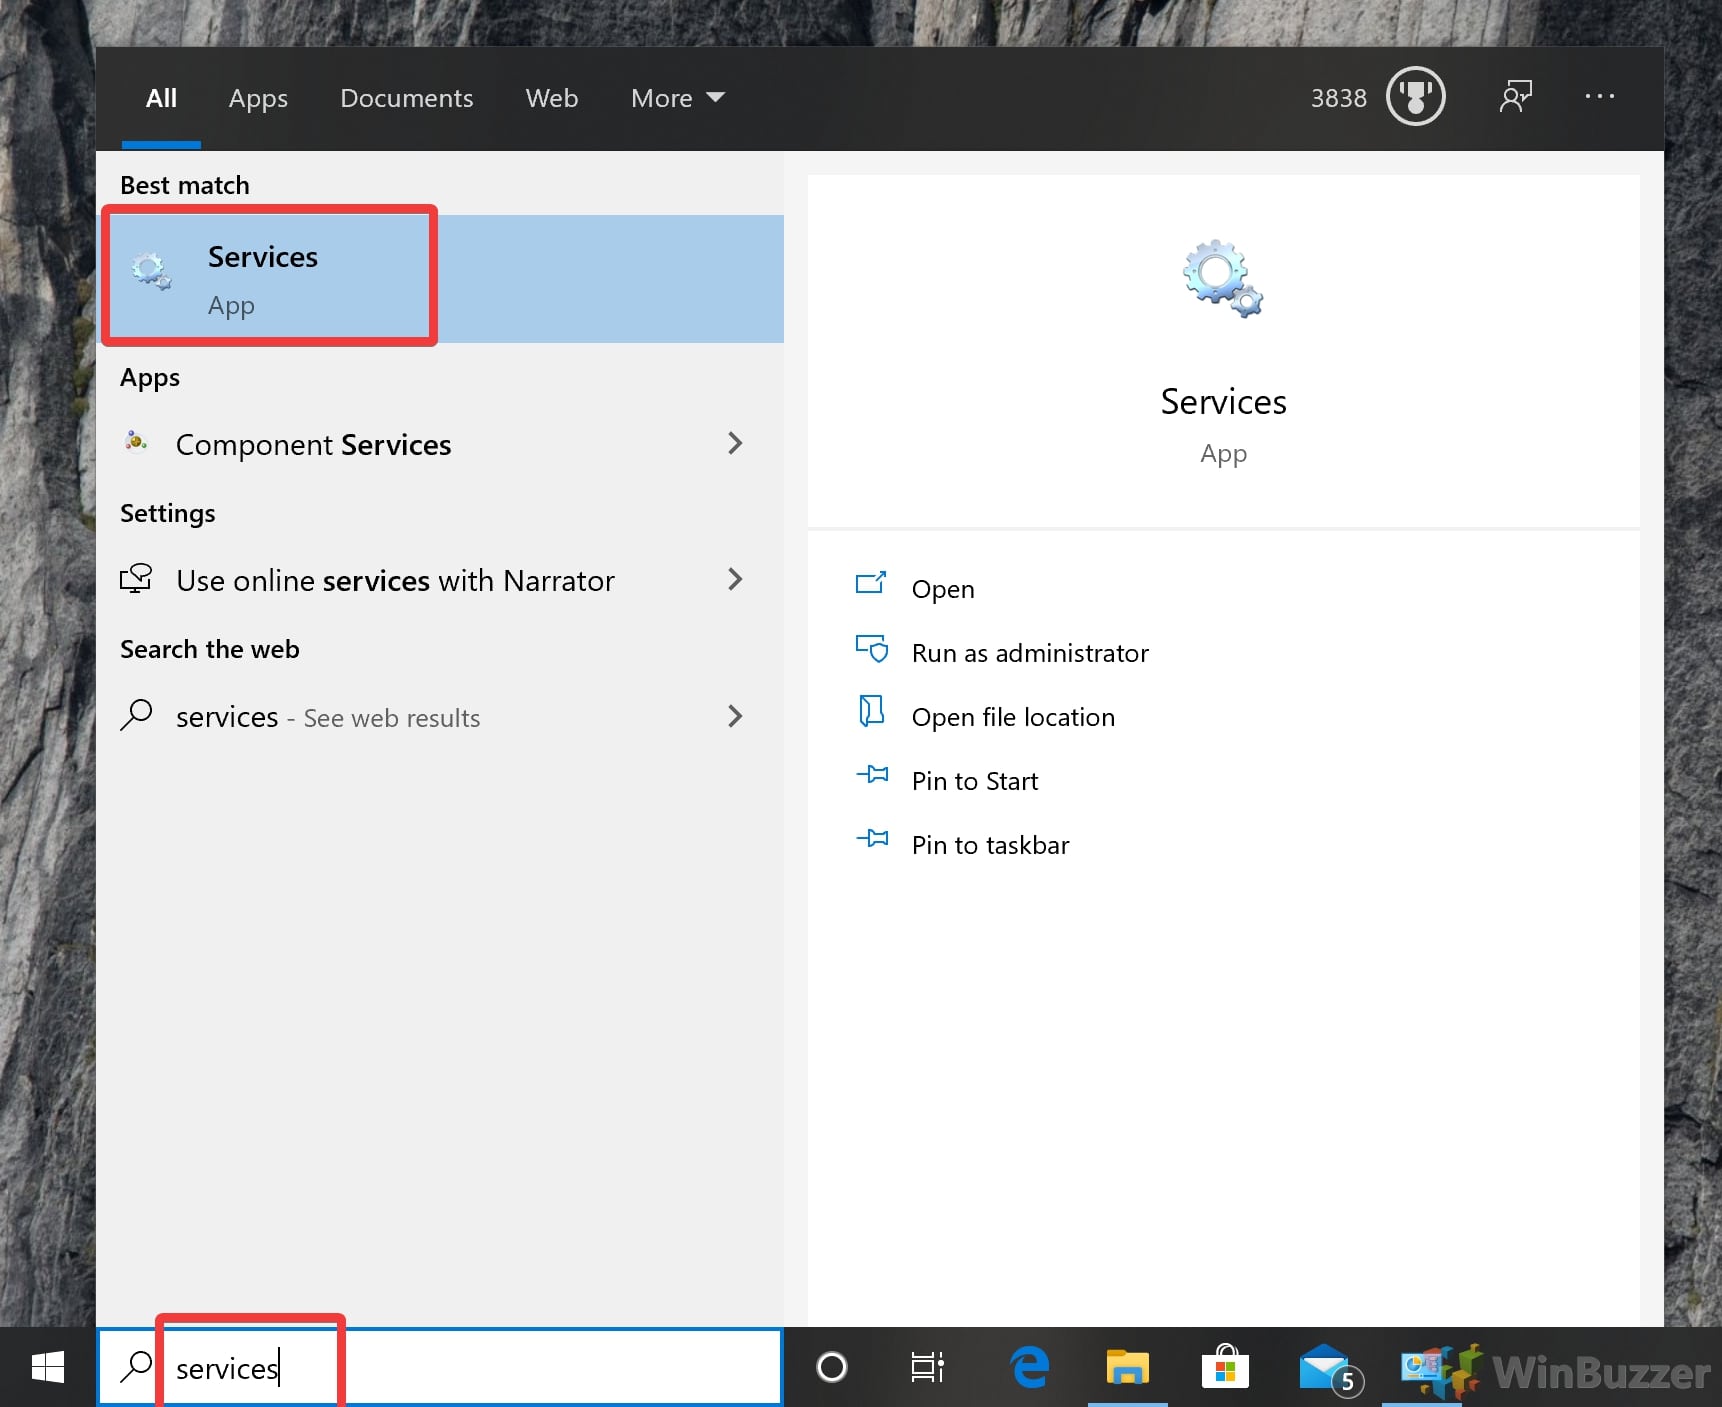Click the search box containing services

(440, 1367)
